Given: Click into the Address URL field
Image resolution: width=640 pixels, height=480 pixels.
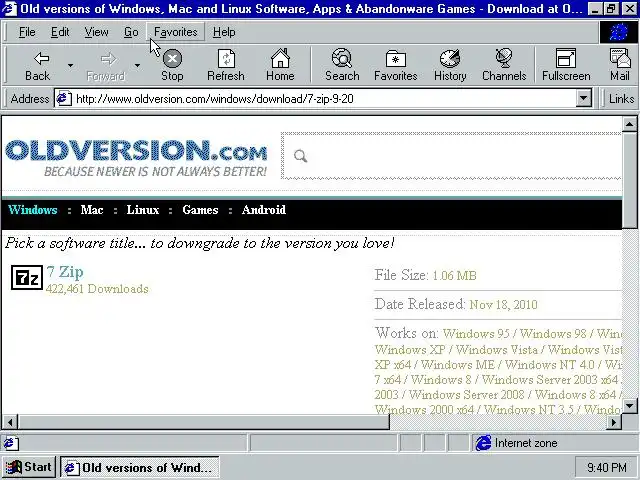Looking at the screenshot, I should pos(322,99).
